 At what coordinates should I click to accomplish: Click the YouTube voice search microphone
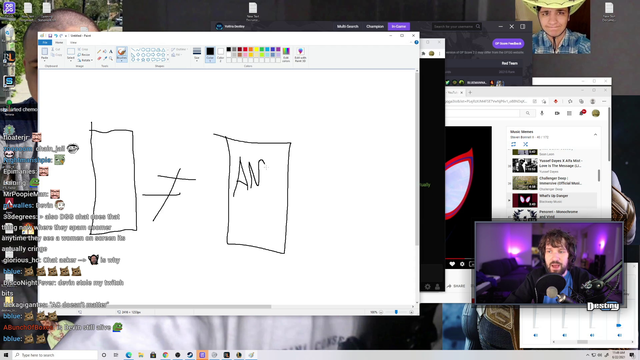pos(542,113)
